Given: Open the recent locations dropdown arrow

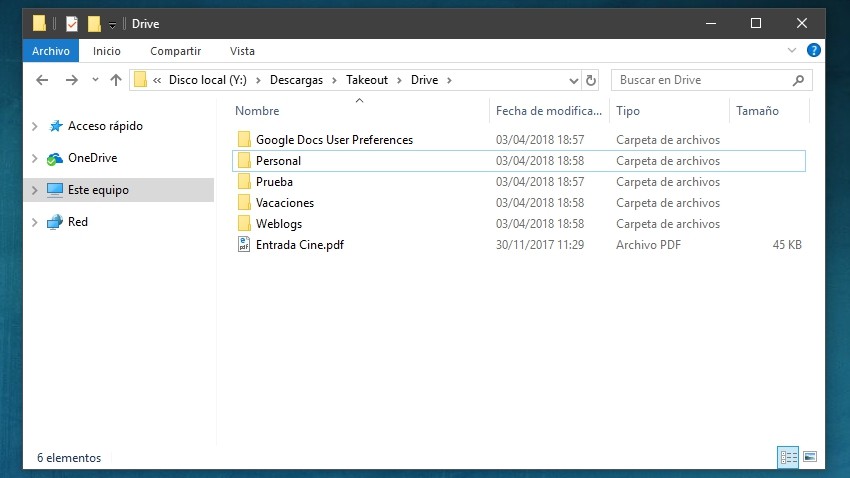Looking at the screenshot, I should (x=95, y=80).
